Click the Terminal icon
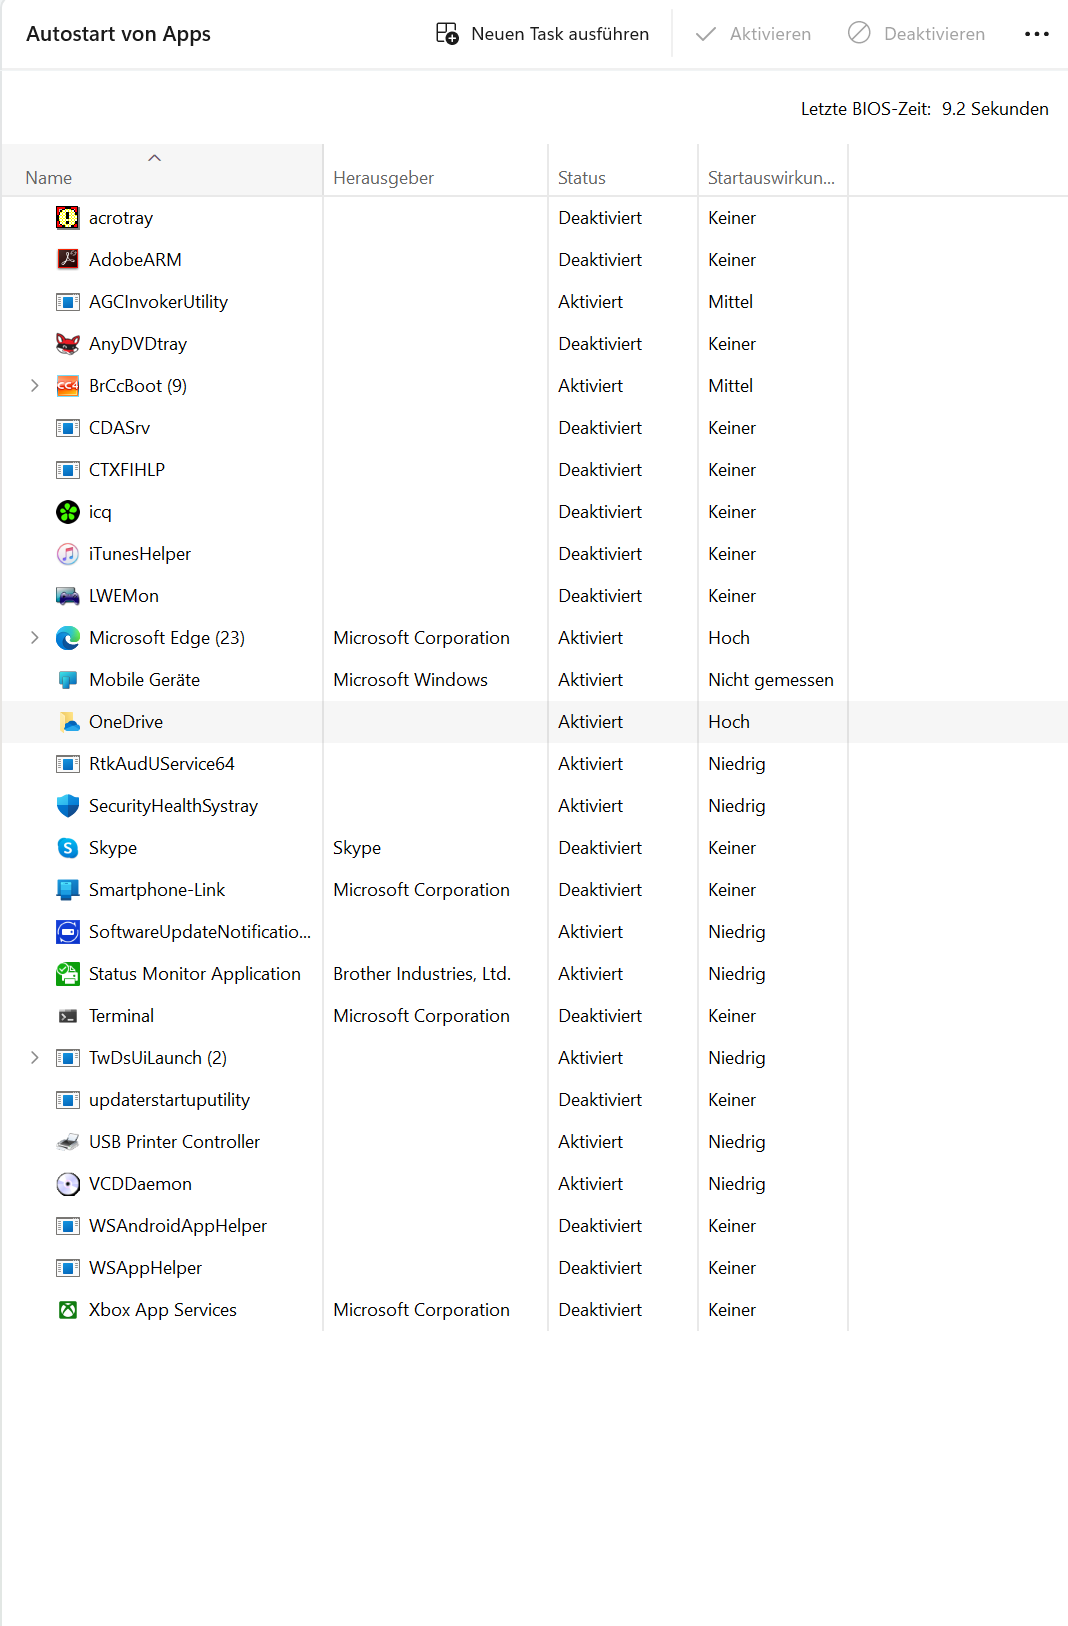This screenshot has height=1626, width=1068. [67, 1016]
